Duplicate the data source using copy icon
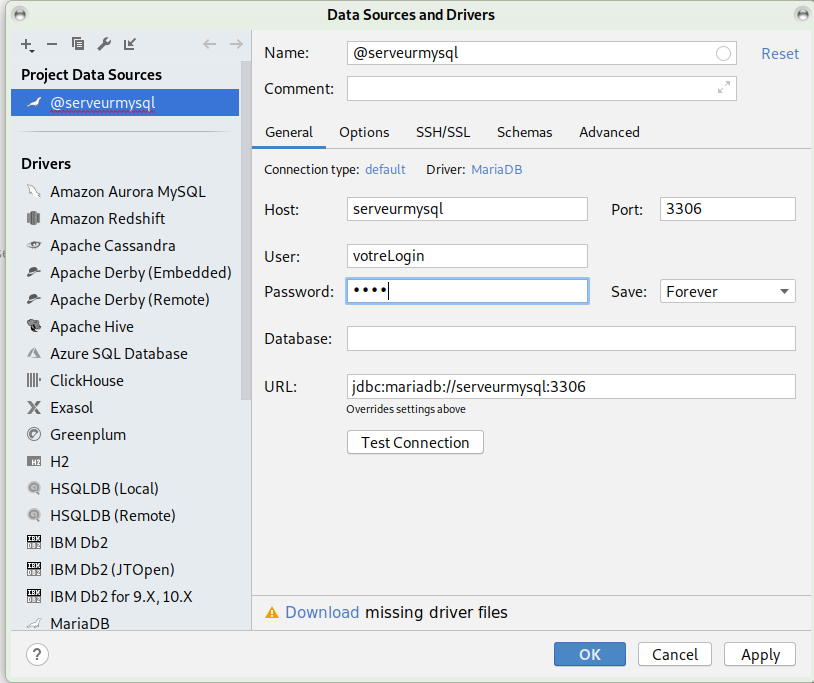 [x=78, y=44]
